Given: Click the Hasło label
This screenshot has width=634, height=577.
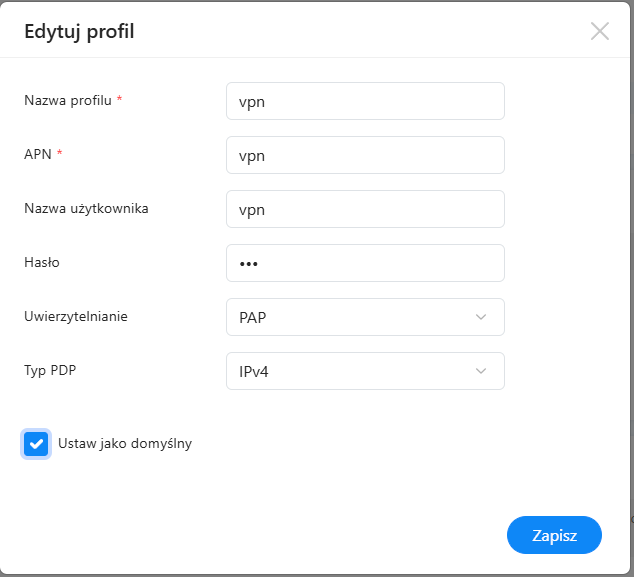Looking at the screenshot, I should tap(42, 262).
